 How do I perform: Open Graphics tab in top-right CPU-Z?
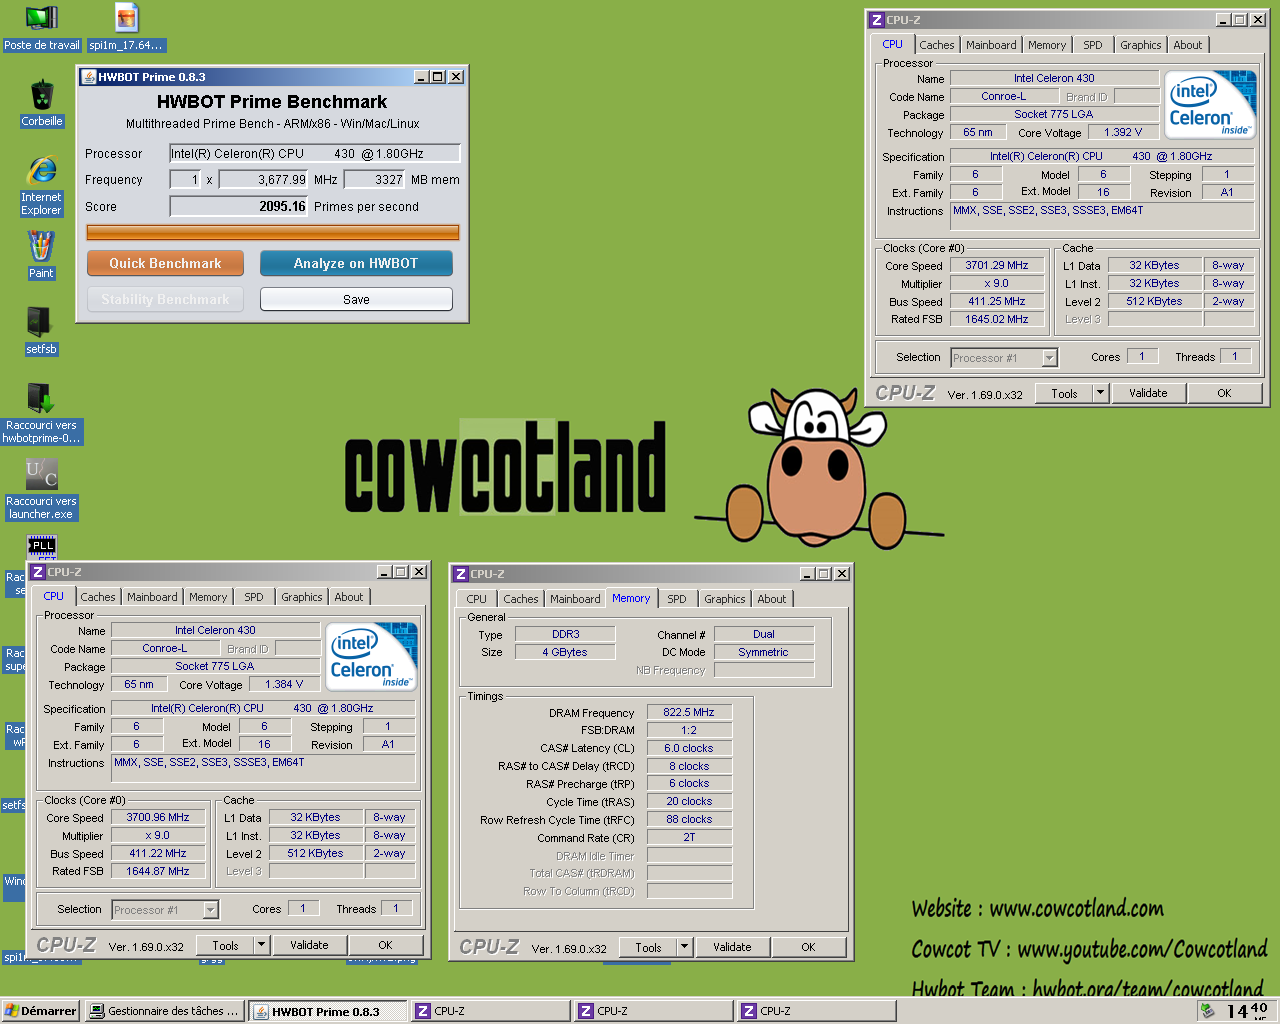(x=1141, y=45)
